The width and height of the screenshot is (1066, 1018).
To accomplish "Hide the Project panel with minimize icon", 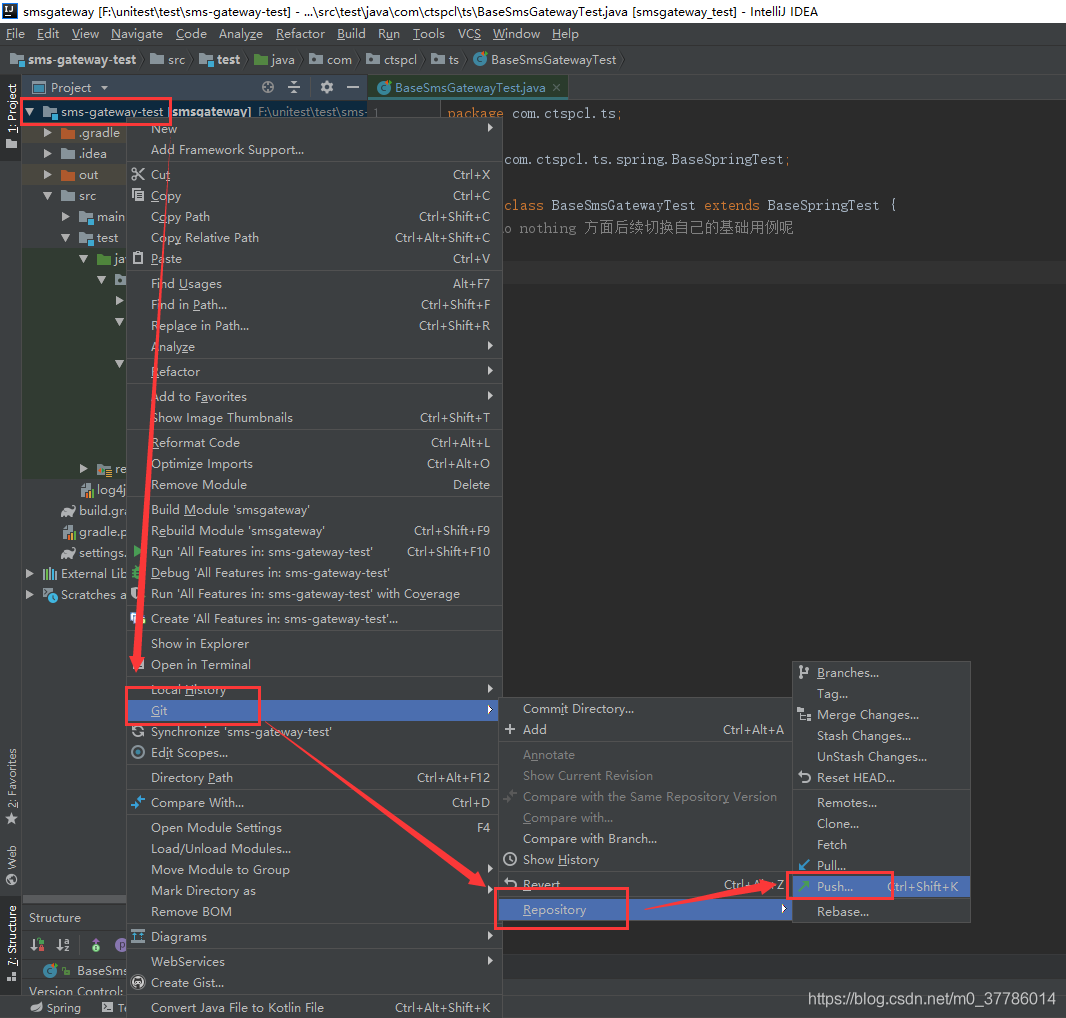I will pos(352,87).
